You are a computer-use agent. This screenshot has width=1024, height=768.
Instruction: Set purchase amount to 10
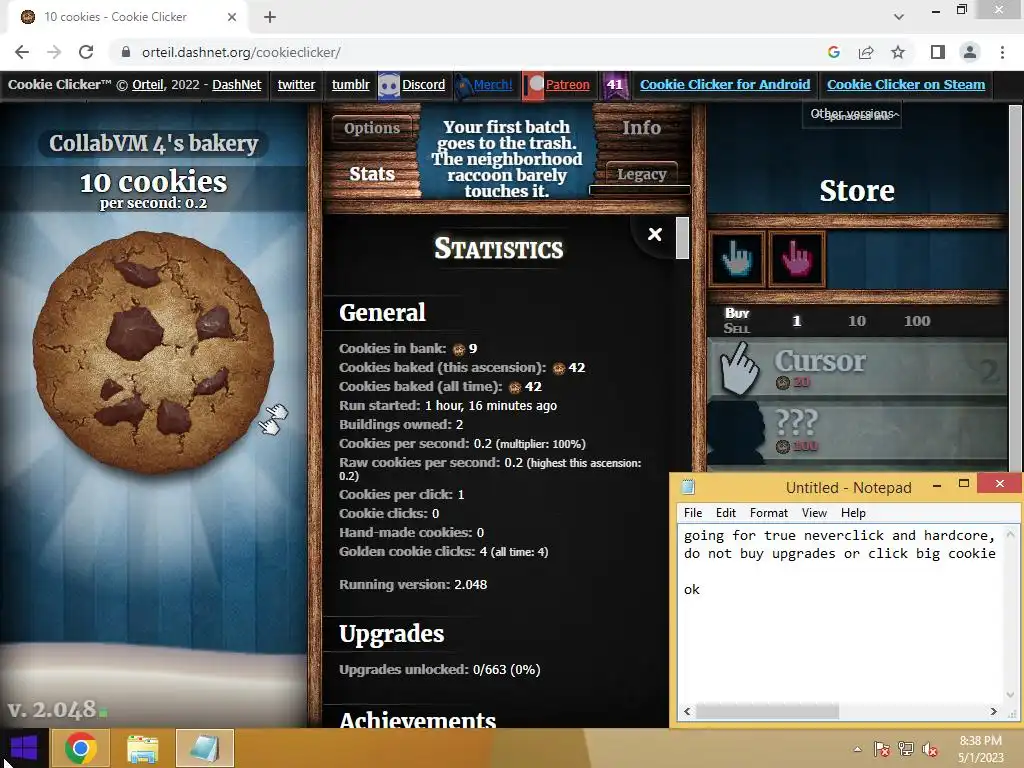(857, 321)
